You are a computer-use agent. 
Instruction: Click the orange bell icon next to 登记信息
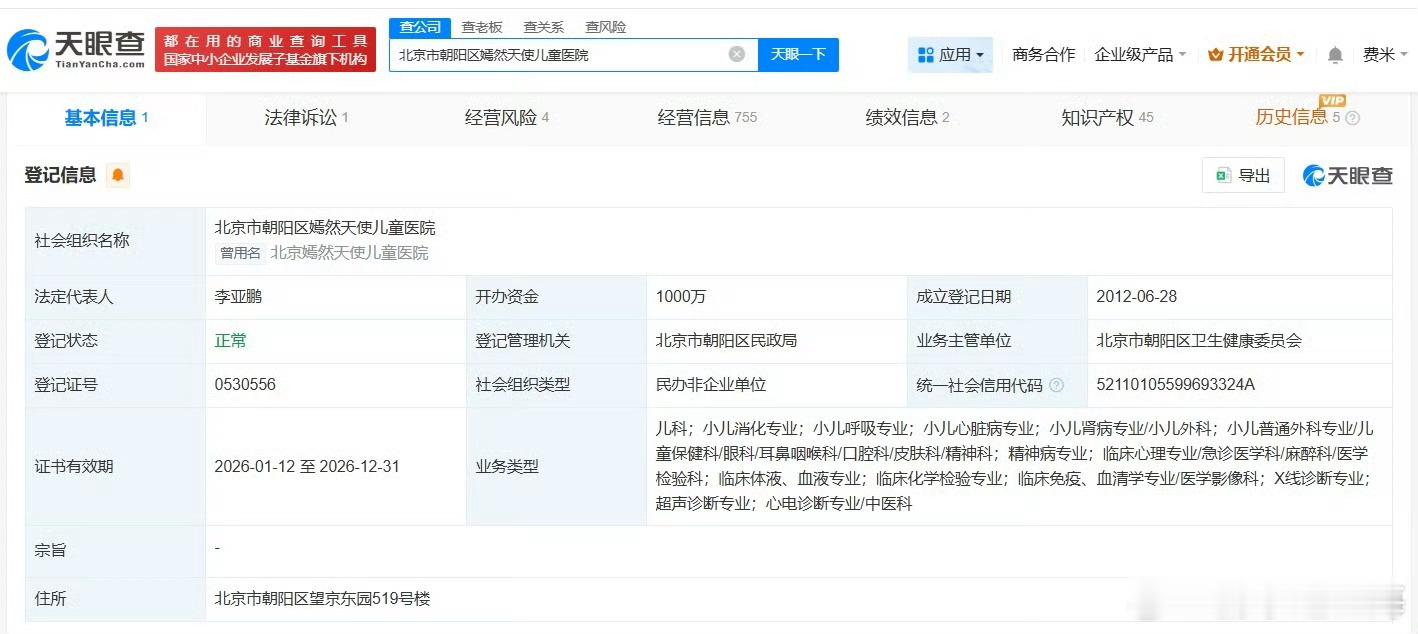pos(119,175)
